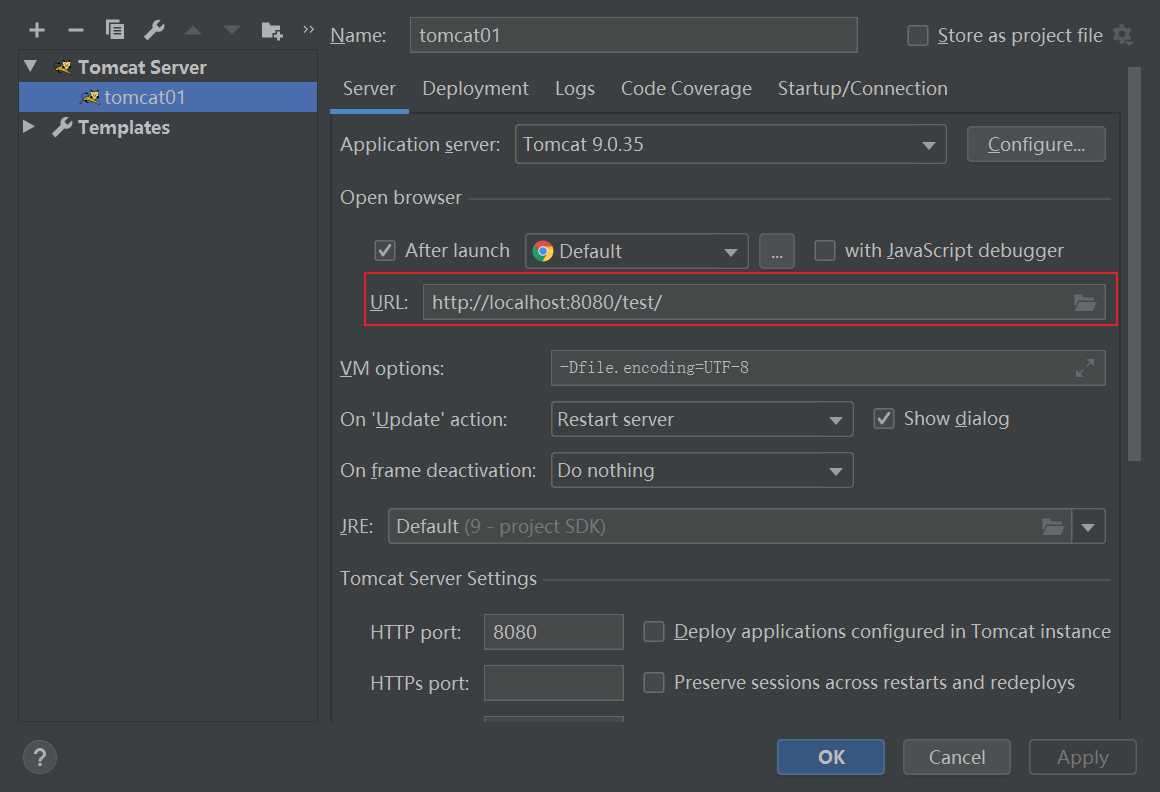Click the Add New Configuration plus icon

tap(37, 30)
